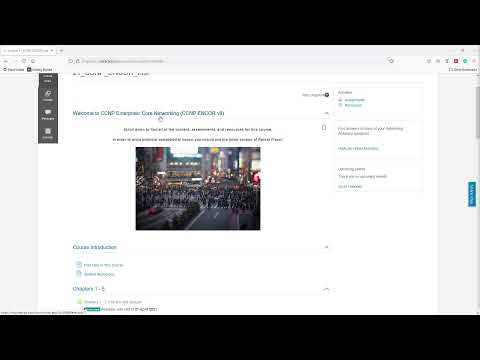The image size is (480, 360).
Task: Click the green extension icon in toolbar
Action: (465, 61)
